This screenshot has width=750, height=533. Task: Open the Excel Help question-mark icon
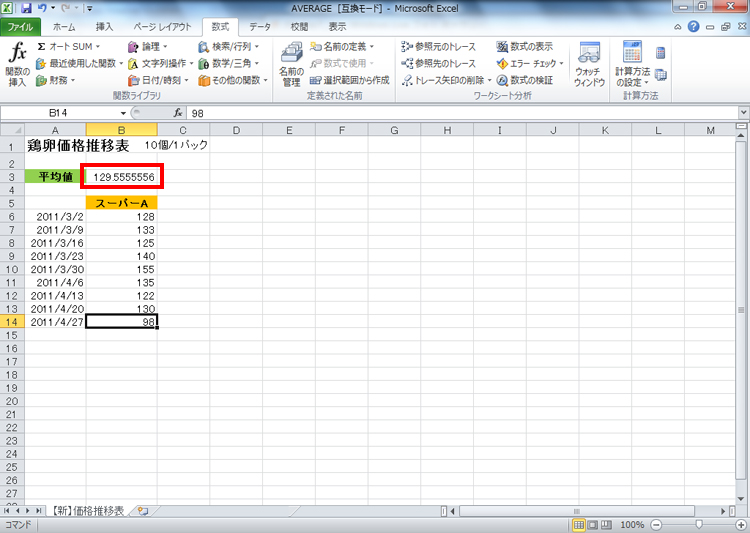tap(694, 27)
